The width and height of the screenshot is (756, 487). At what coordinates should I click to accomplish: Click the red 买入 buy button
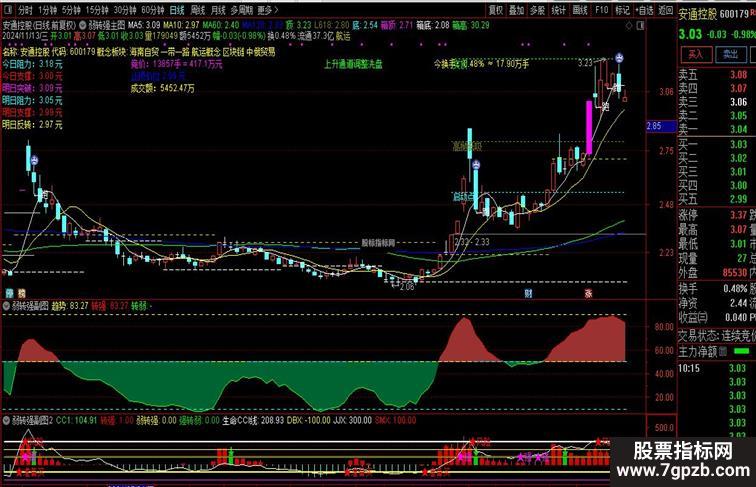pos(695,54)
